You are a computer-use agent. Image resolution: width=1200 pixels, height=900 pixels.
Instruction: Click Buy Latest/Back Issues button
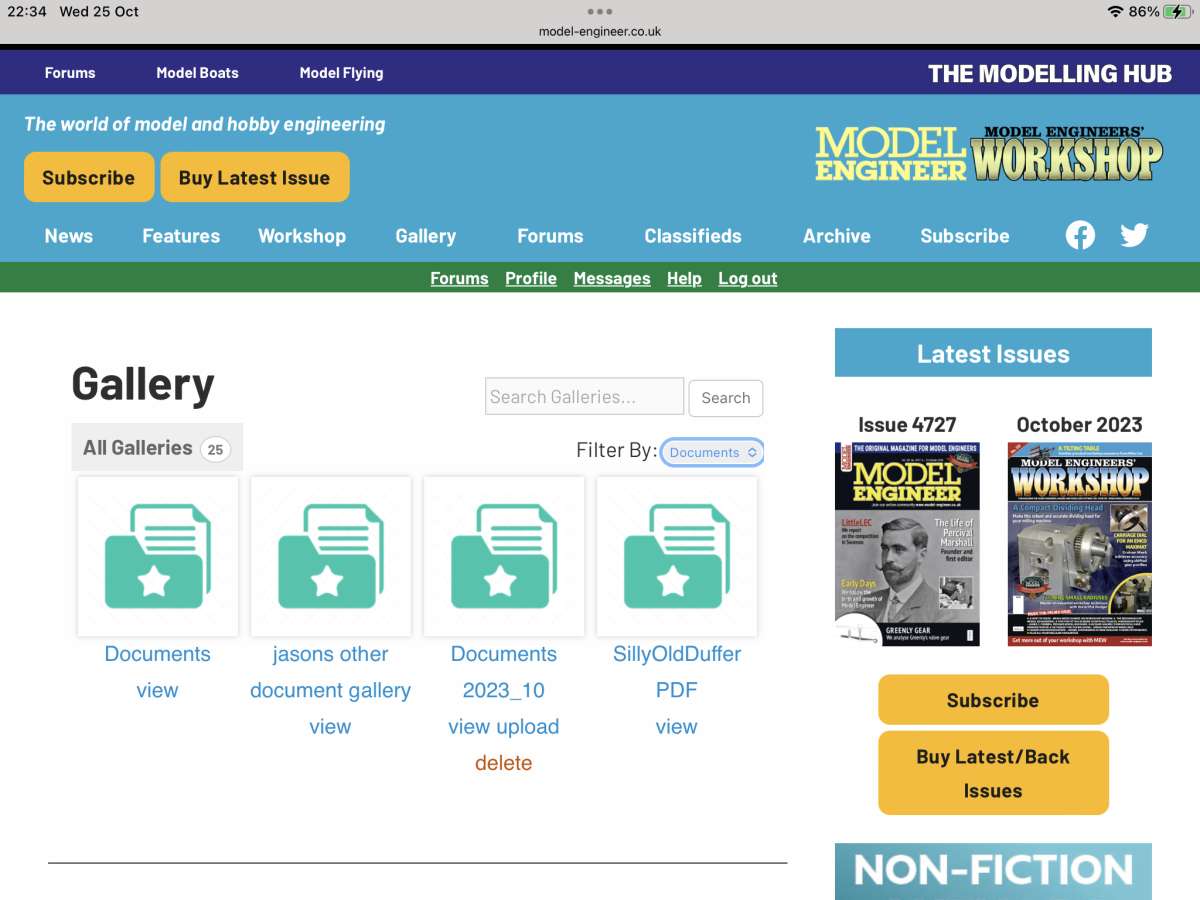pyautogui.click(x=993, y=773)
